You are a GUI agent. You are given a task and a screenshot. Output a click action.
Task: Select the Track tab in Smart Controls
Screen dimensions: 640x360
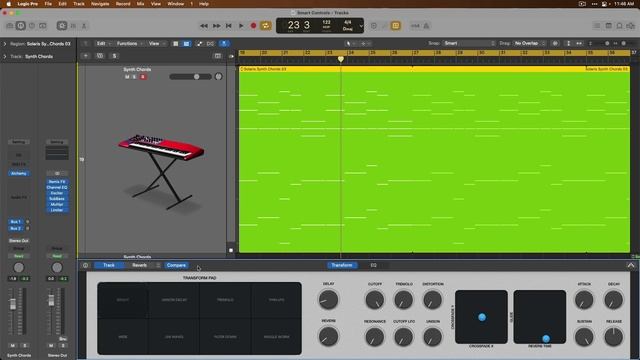pyautogui.click(x=109, y=265)
